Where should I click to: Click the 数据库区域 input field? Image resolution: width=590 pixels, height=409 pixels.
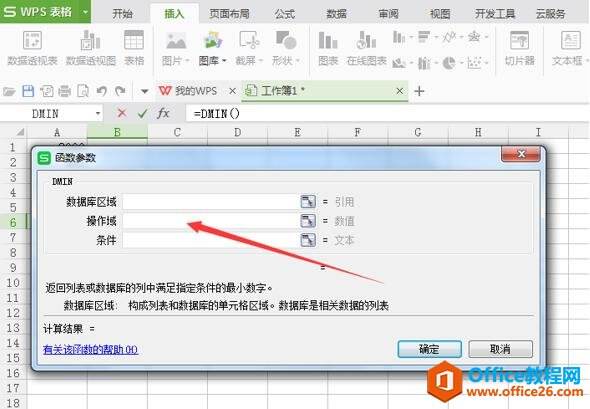[x=211, y=202]
